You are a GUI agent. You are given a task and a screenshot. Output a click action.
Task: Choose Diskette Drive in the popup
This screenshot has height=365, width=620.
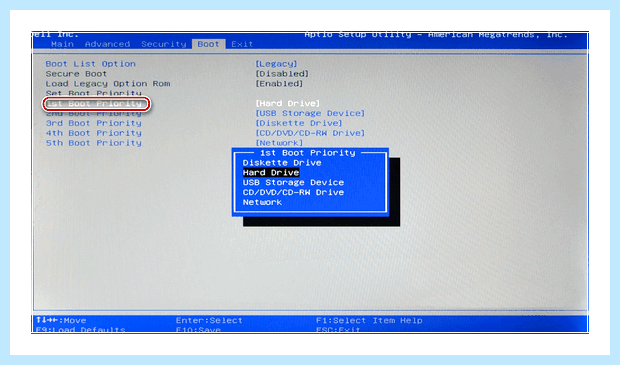(x=282, y=163)
